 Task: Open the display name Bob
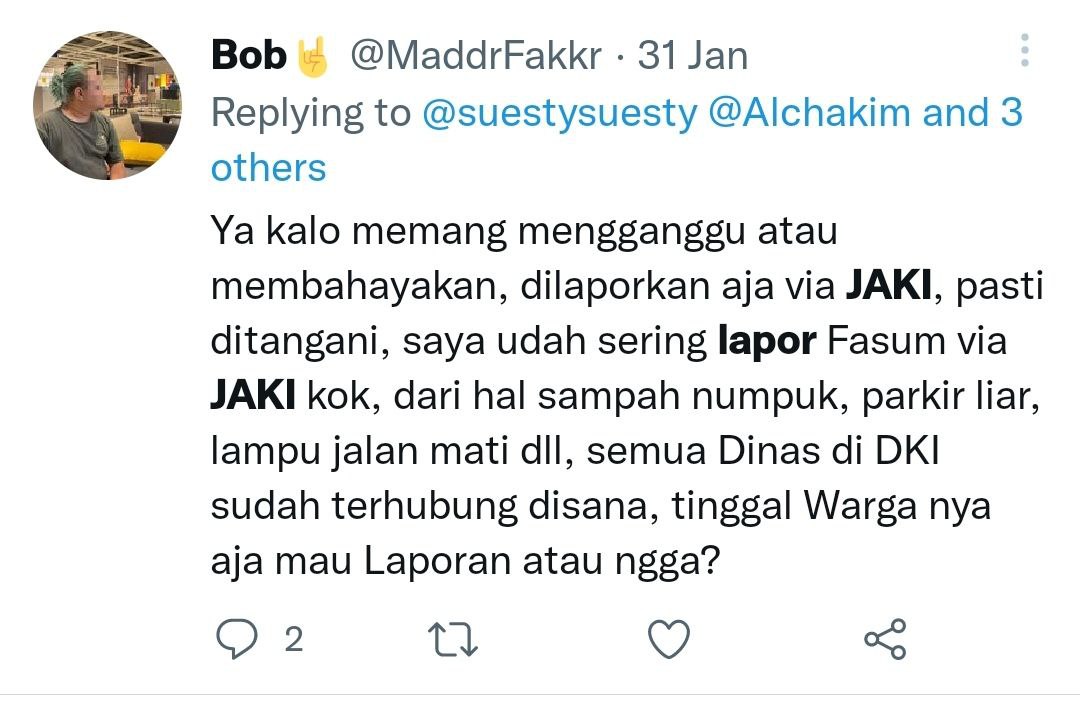249,55
